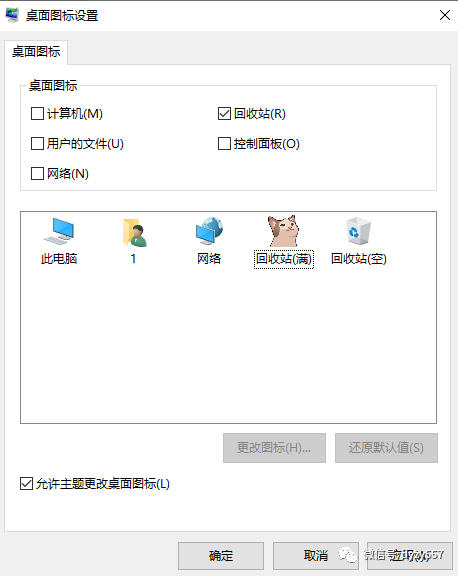The height and width of the screenshot is (576, 458).
Task: Select the 此电脑 computer icon
Action: 59,231
